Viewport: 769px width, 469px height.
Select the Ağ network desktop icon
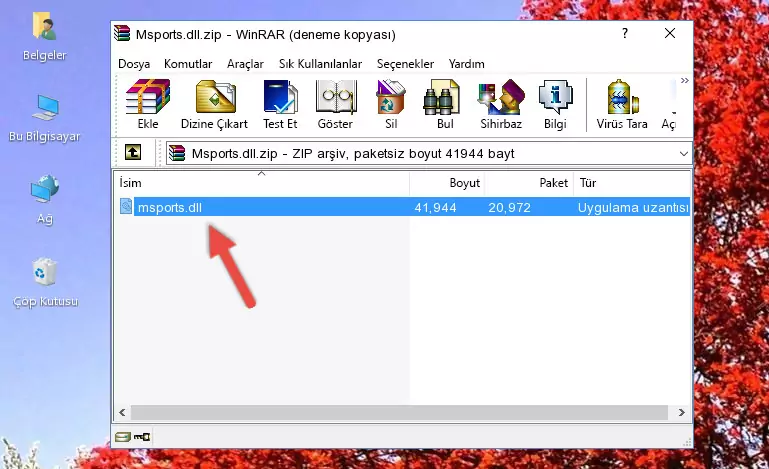(45, 199)
